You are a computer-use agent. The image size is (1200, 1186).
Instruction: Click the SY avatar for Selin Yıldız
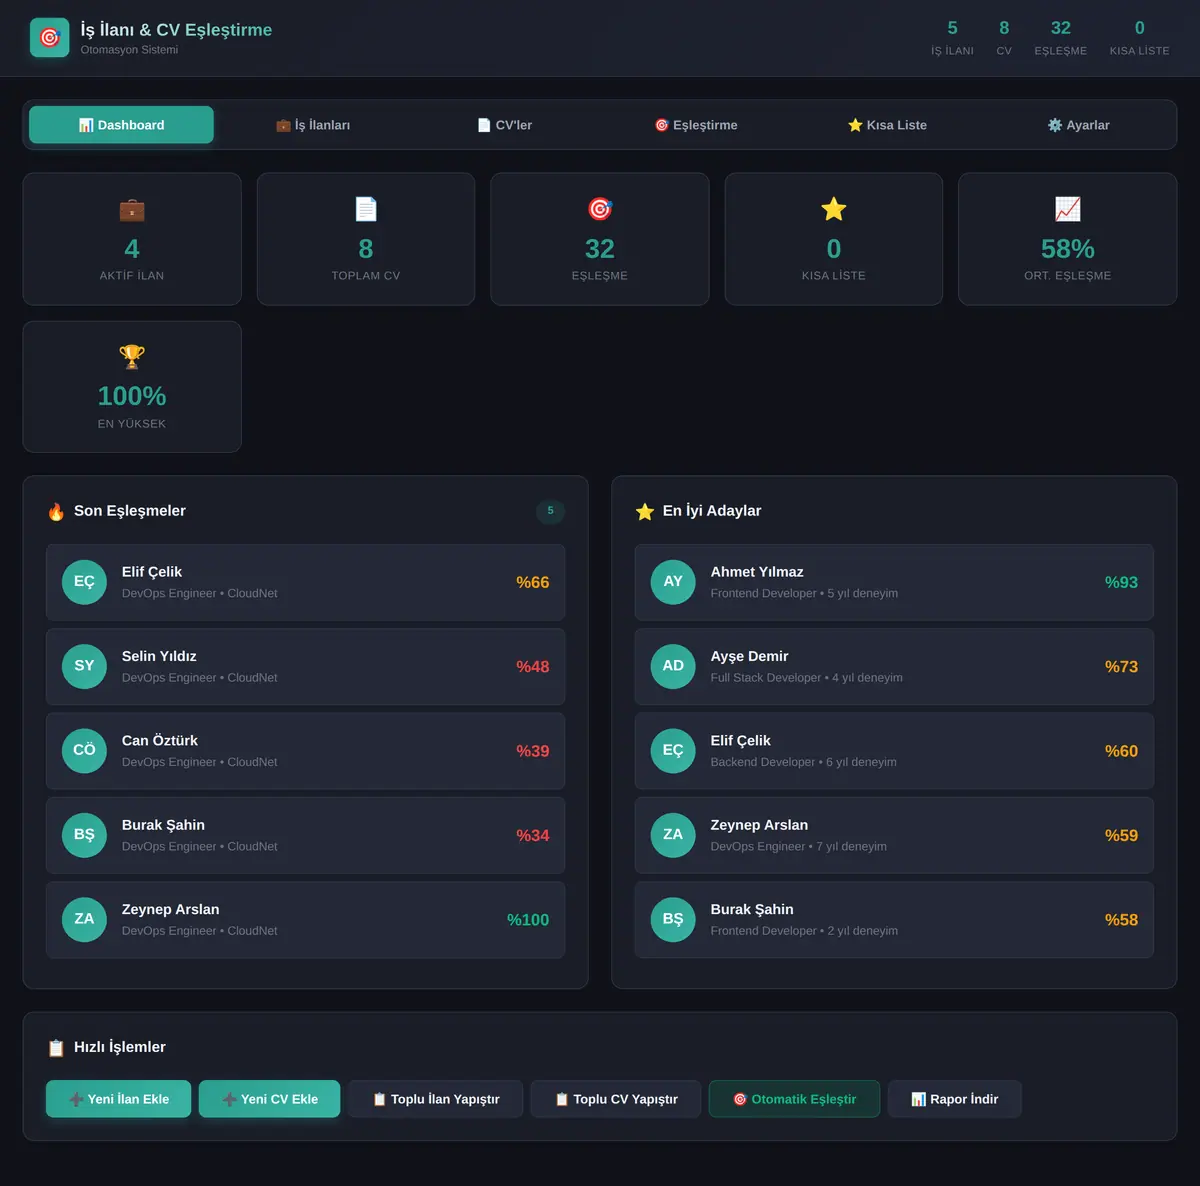tap(84, 667)
